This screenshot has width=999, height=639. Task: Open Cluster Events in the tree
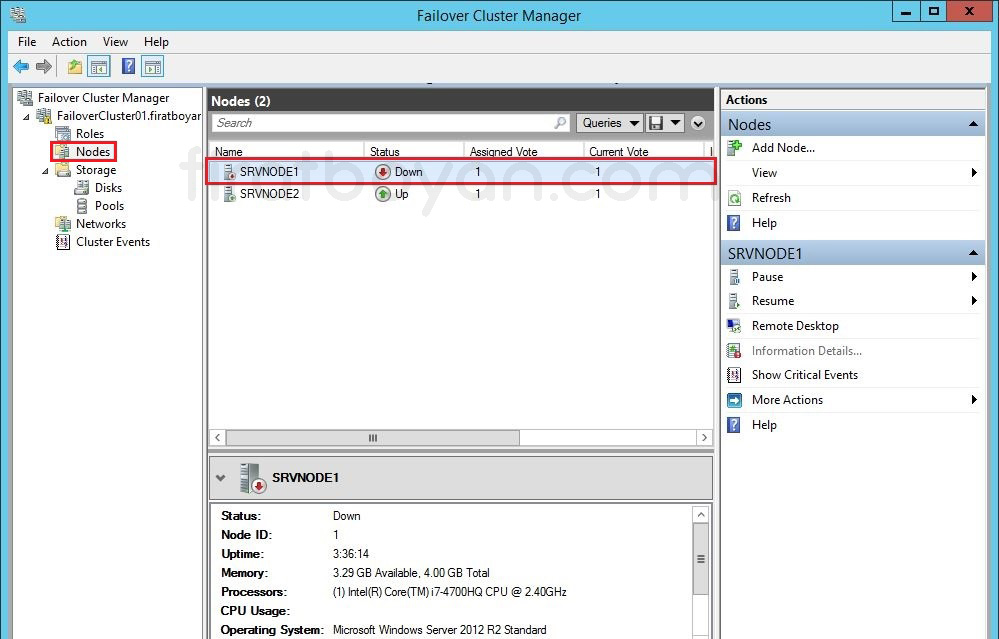pyautogui.click(x=113, y=242)
